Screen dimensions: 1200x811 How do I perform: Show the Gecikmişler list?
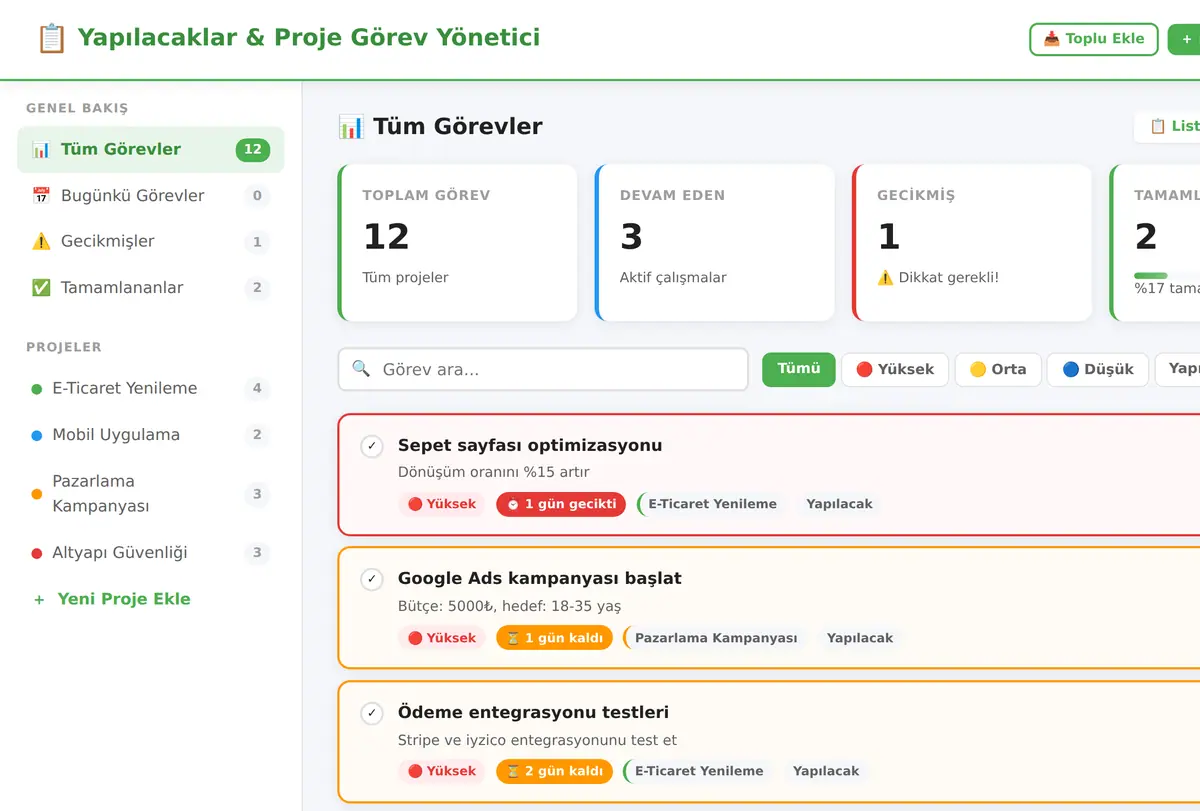[151, 242]
